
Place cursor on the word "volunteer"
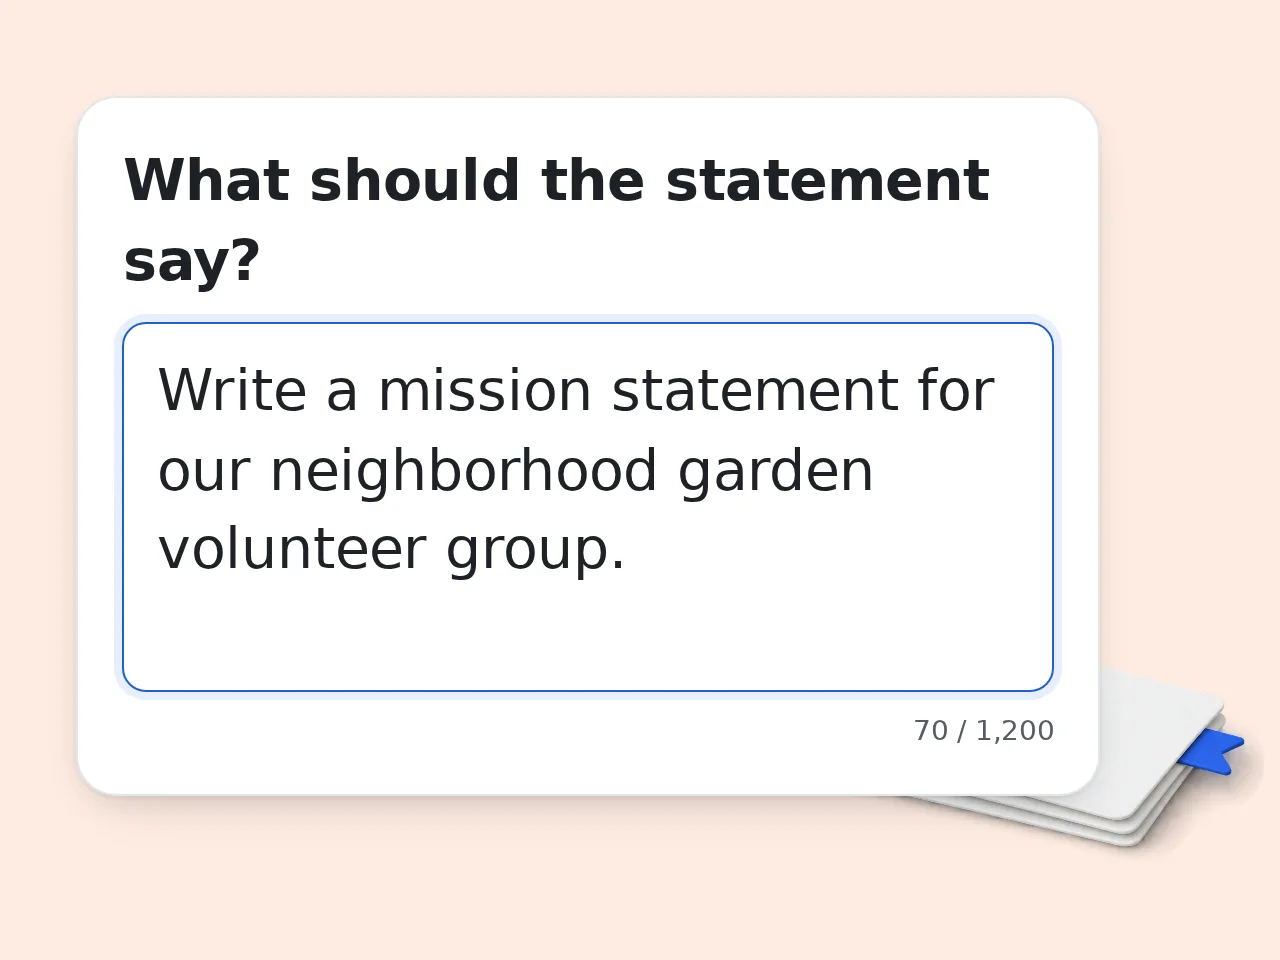tap(291, 549)
